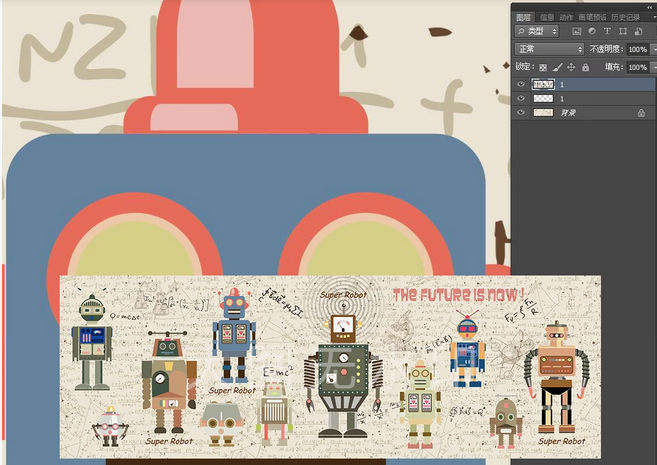The image size is (657, 465).
Task: Switch to the 动作 actions tab
Action: [566, 17]
